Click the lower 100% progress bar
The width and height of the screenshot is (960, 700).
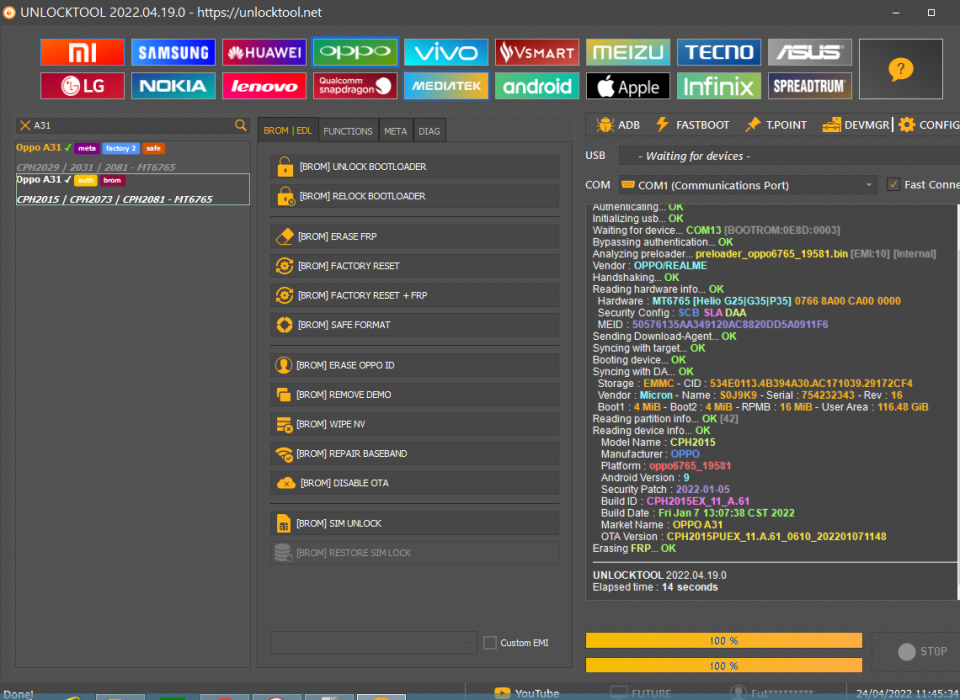(x=724, y=665)
